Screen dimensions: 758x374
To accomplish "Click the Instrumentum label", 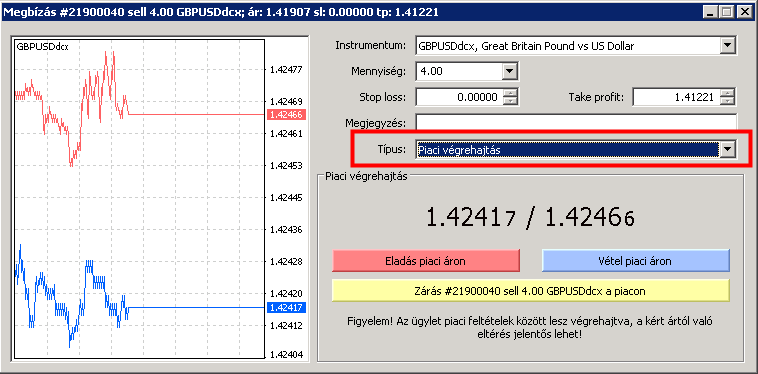I will click(x=371, y=46).
